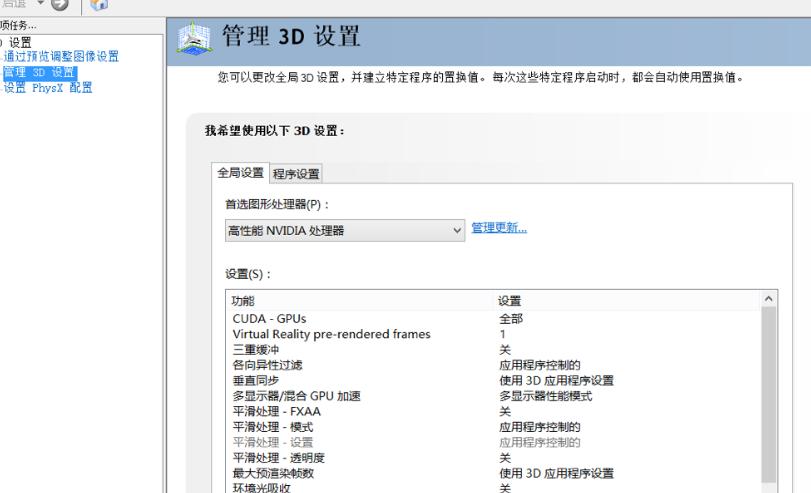Click the 设置 column header
811x493 pixels.
627,301
